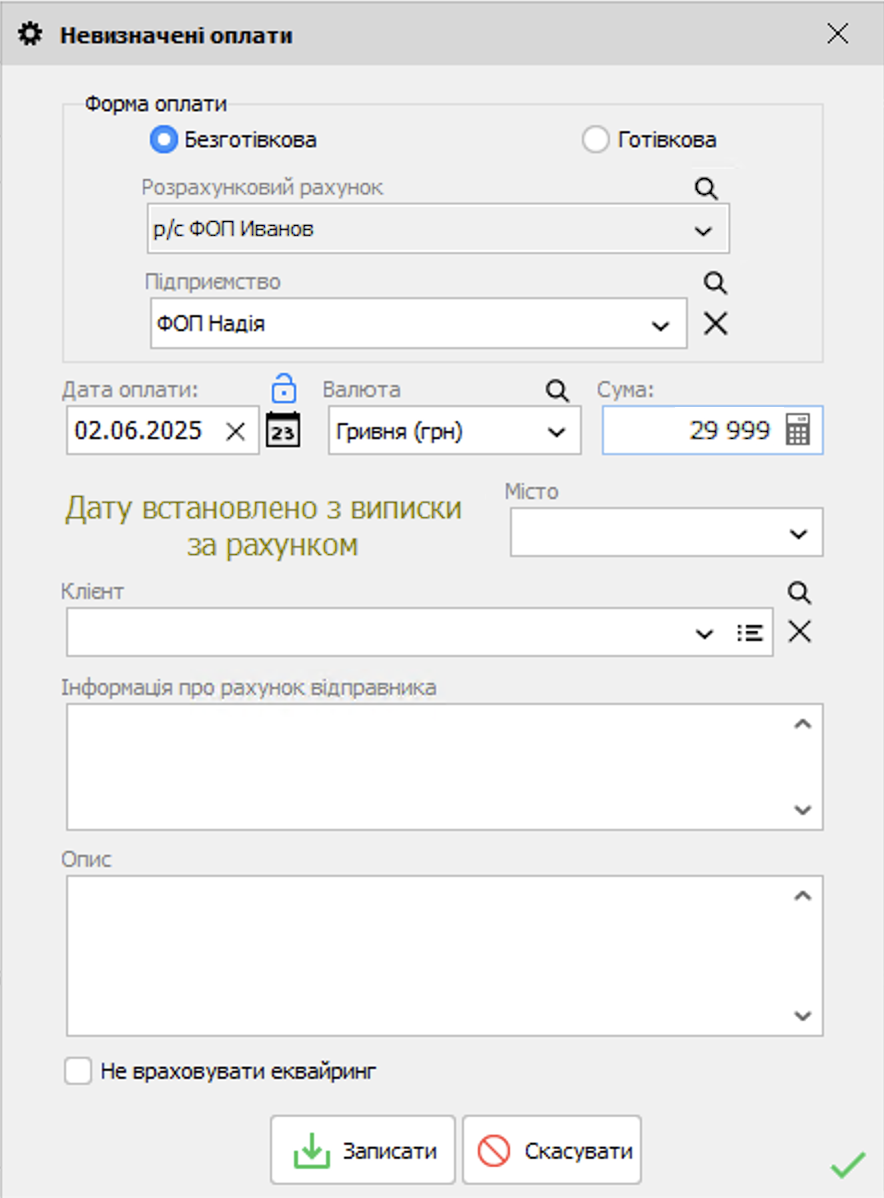This screenshot has width=884, height=1198.
Task: Open the client list icon in Клієнт field
Action: pos(749,633)
